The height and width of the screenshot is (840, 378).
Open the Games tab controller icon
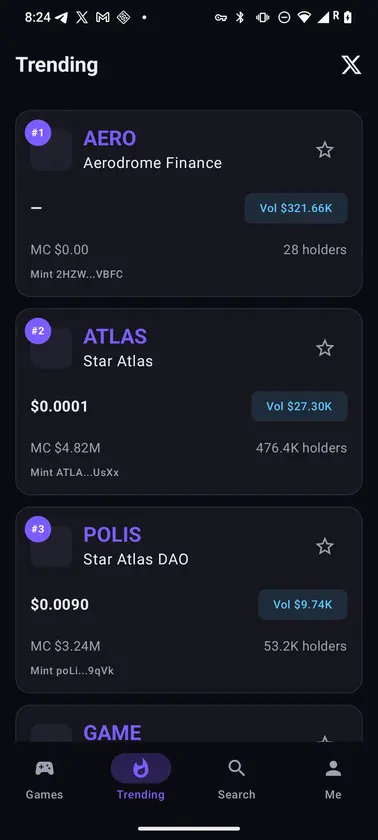tap(44, 769)
